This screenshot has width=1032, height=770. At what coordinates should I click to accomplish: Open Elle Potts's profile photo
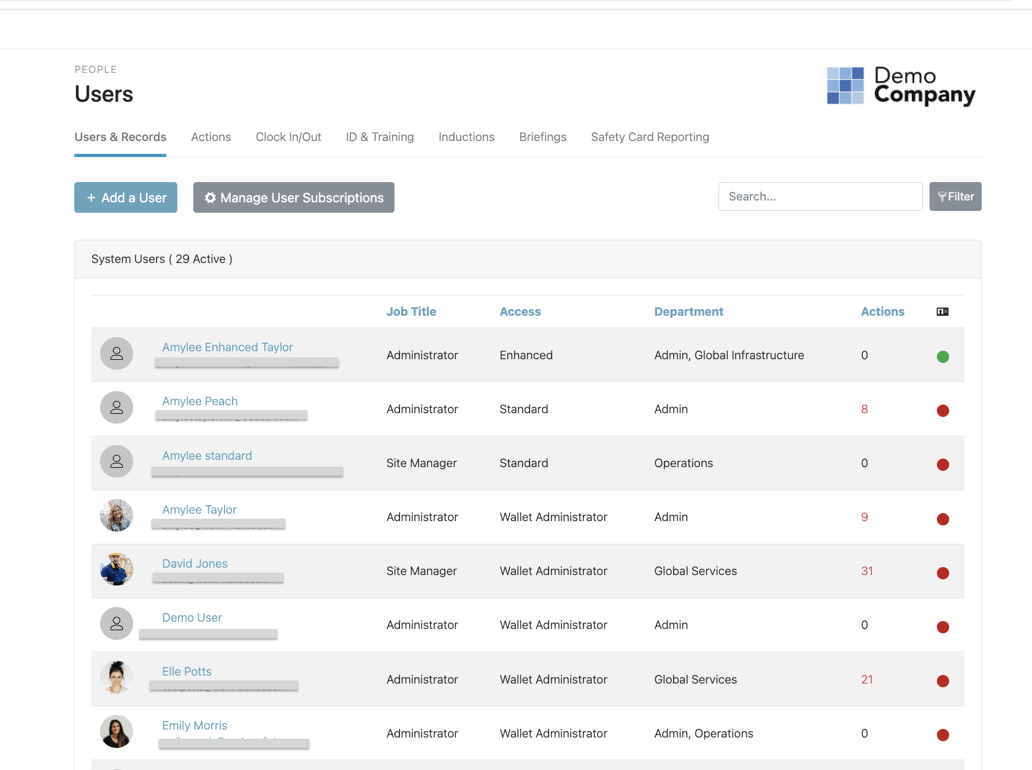pyautogui.click(x=116, y=677)
